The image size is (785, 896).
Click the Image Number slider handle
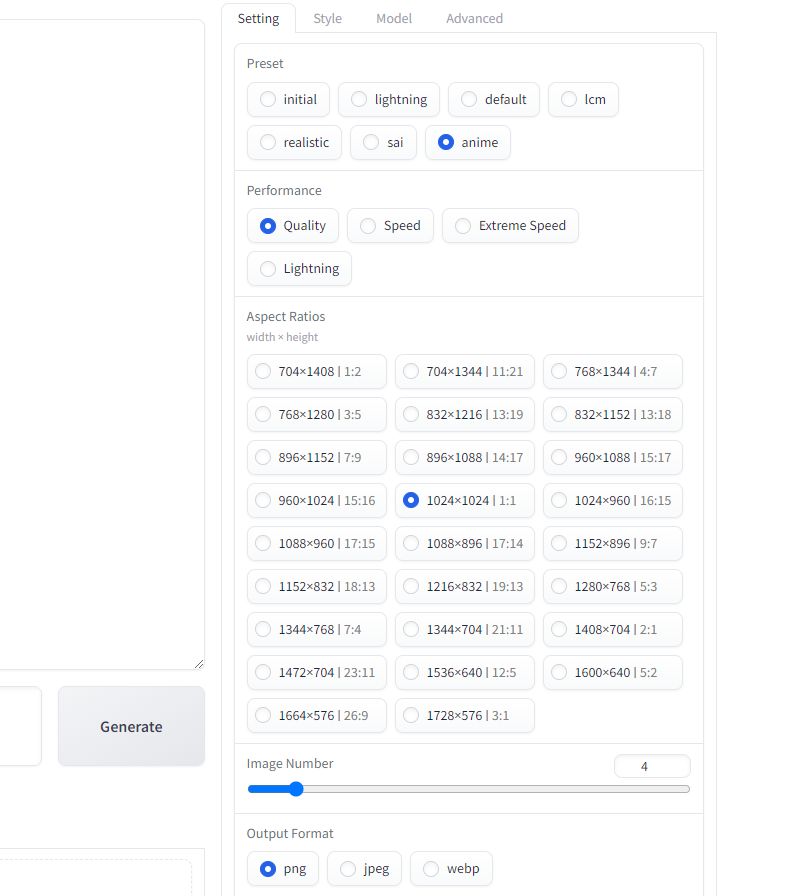[296, 789]
